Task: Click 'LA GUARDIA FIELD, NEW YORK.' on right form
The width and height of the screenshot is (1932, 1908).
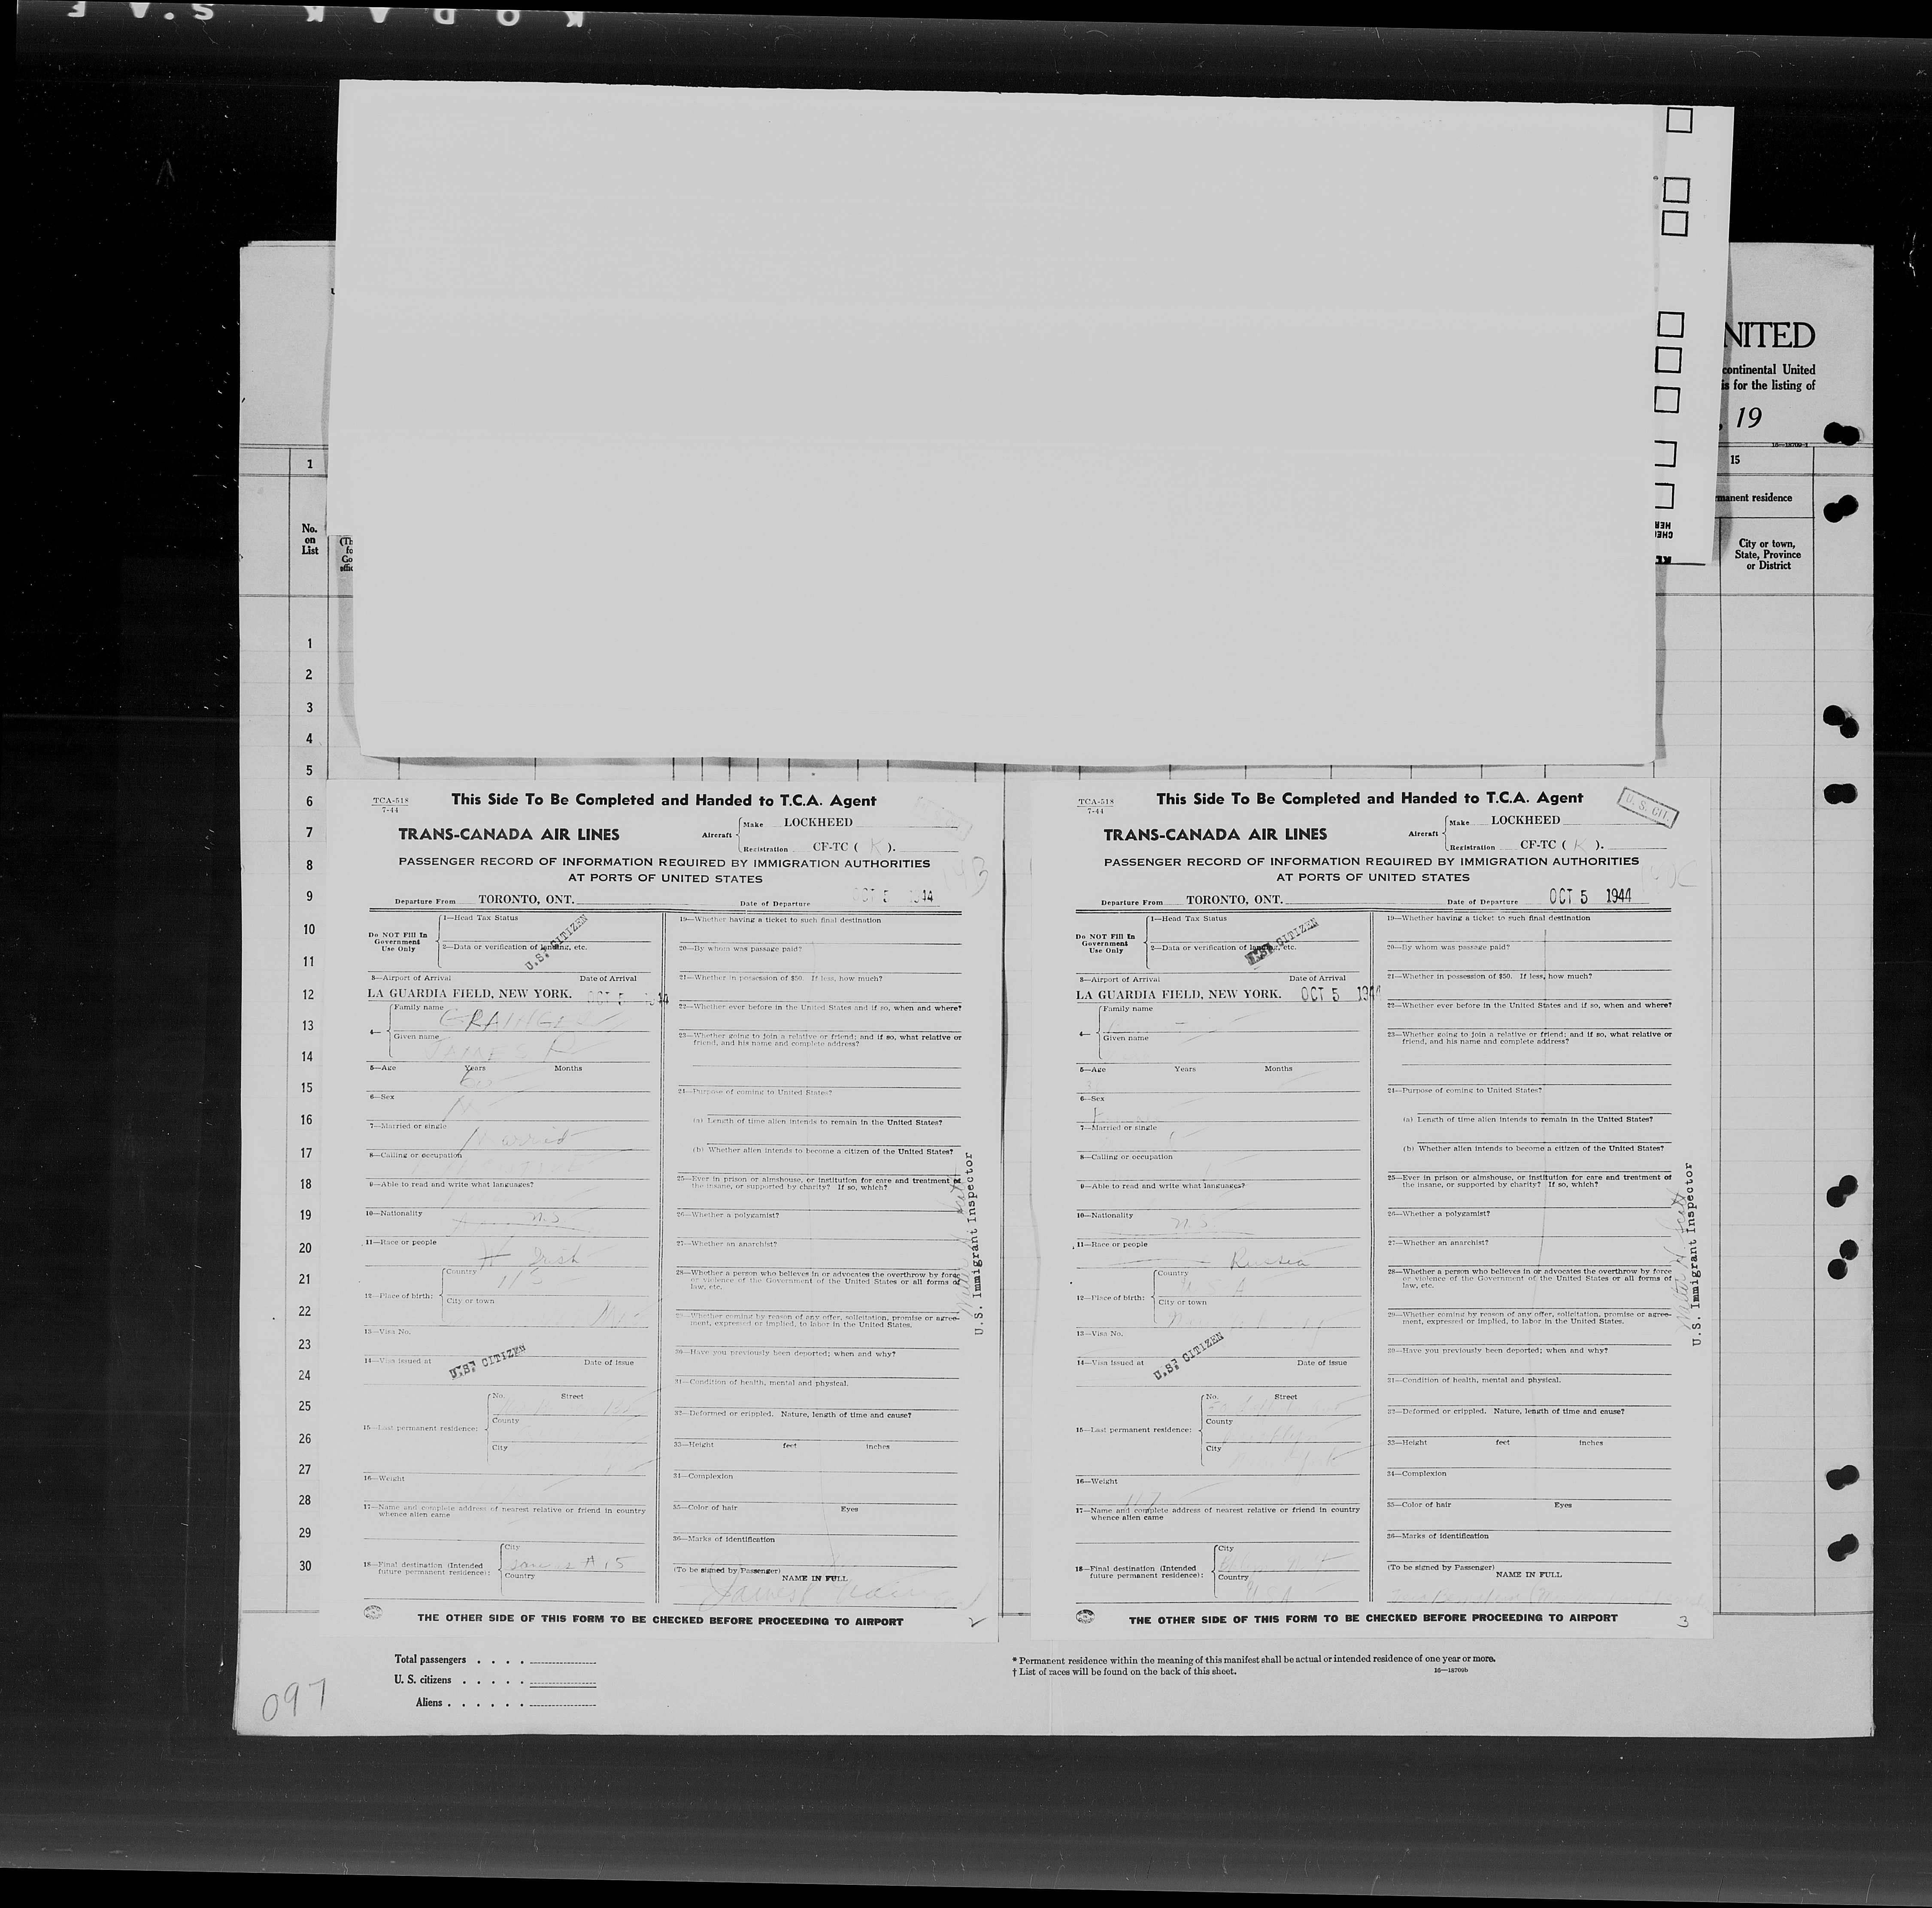Action: (x=1178, y=995)
